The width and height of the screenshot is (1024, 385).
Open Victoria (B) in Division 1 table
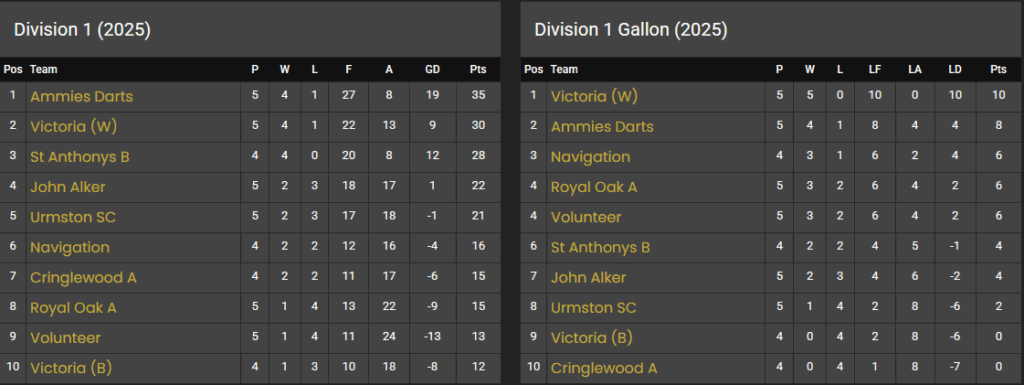pos(71,368)
